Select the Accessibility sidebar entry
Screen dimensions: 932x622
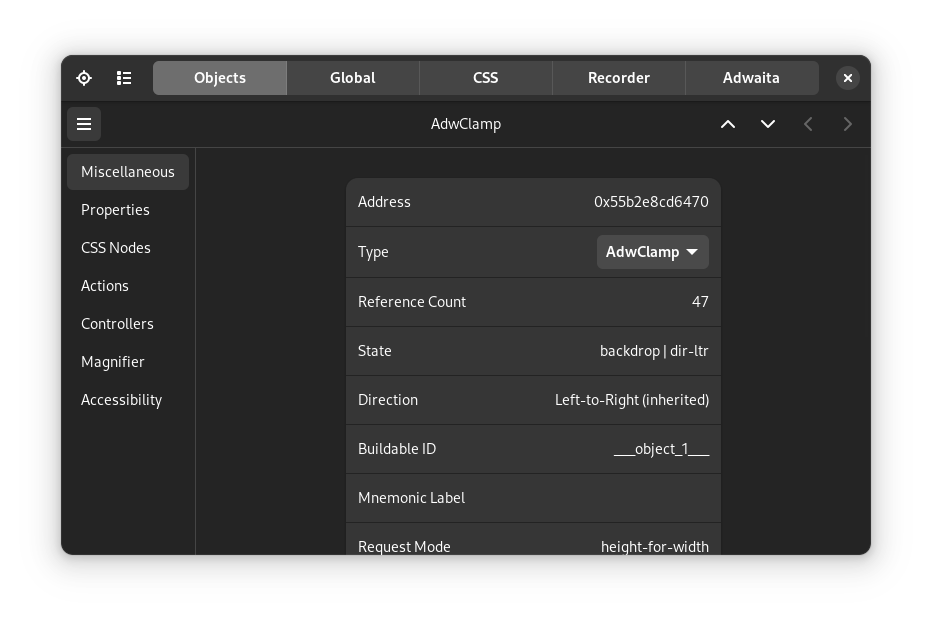tap(122, 400)
